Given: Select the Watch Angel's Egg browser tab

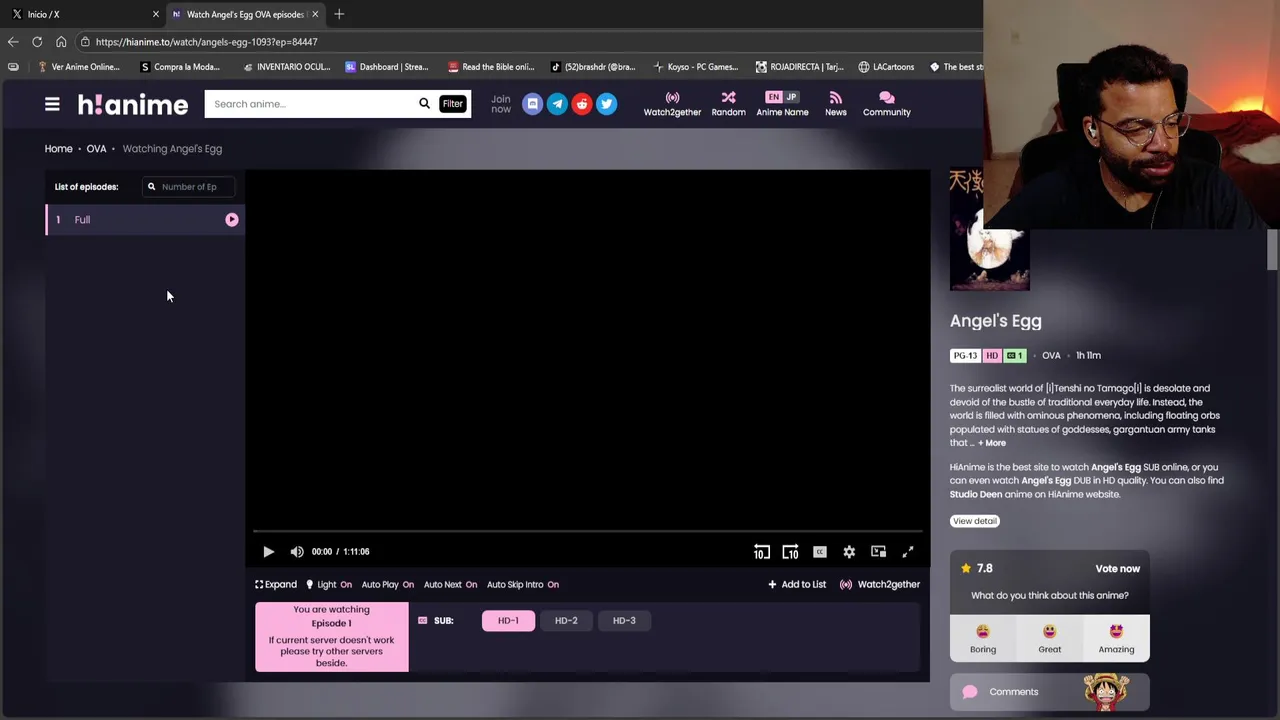Looking at the screenshot, I should (245, 14).
